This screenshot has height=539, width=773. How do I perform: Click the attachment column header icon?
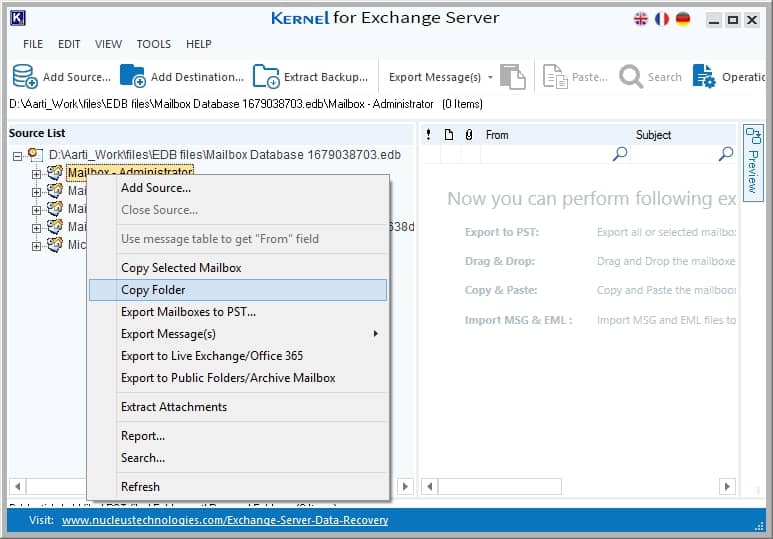point(469,135)
